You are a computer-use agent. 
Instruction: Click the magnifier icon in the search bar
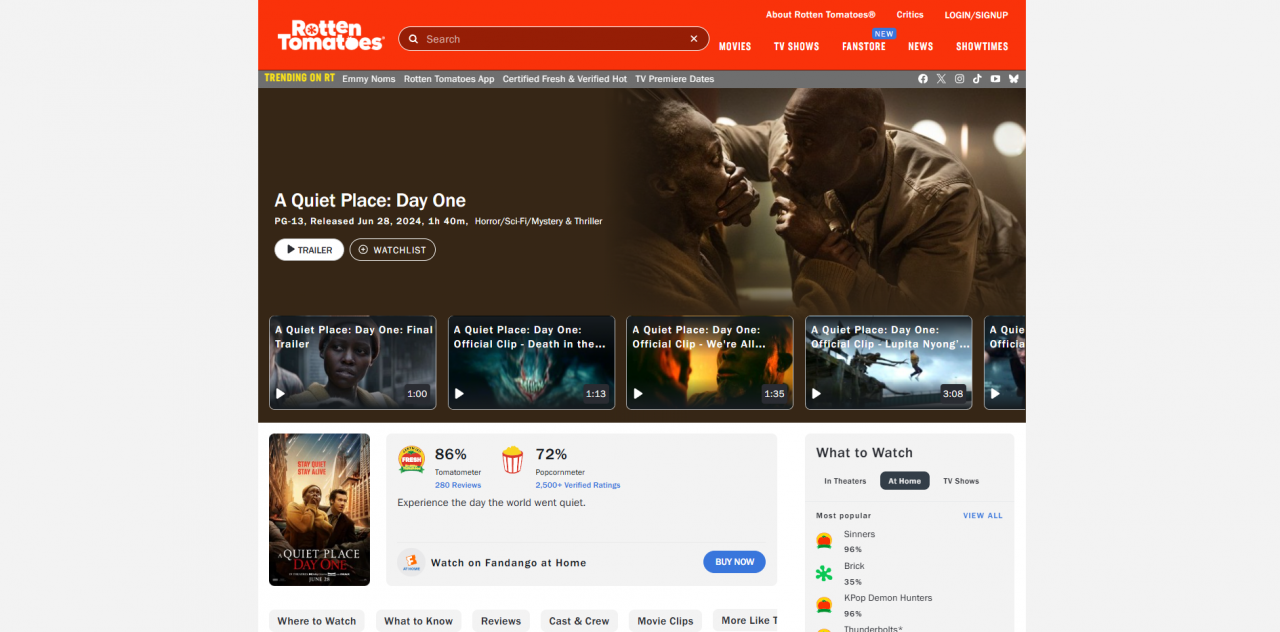(x=413, y=39)
